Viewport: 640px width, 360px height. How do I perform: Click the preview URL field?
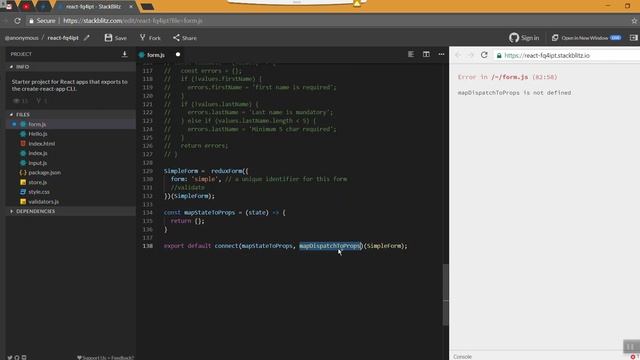pyautogui.click(x=547, y=55)
